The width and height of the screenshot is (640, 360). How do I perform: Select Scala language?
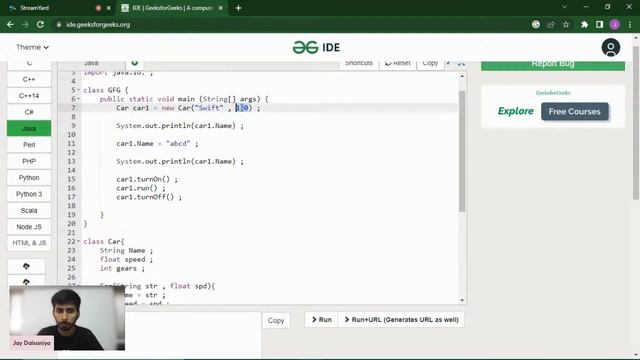tap(29, 210)
